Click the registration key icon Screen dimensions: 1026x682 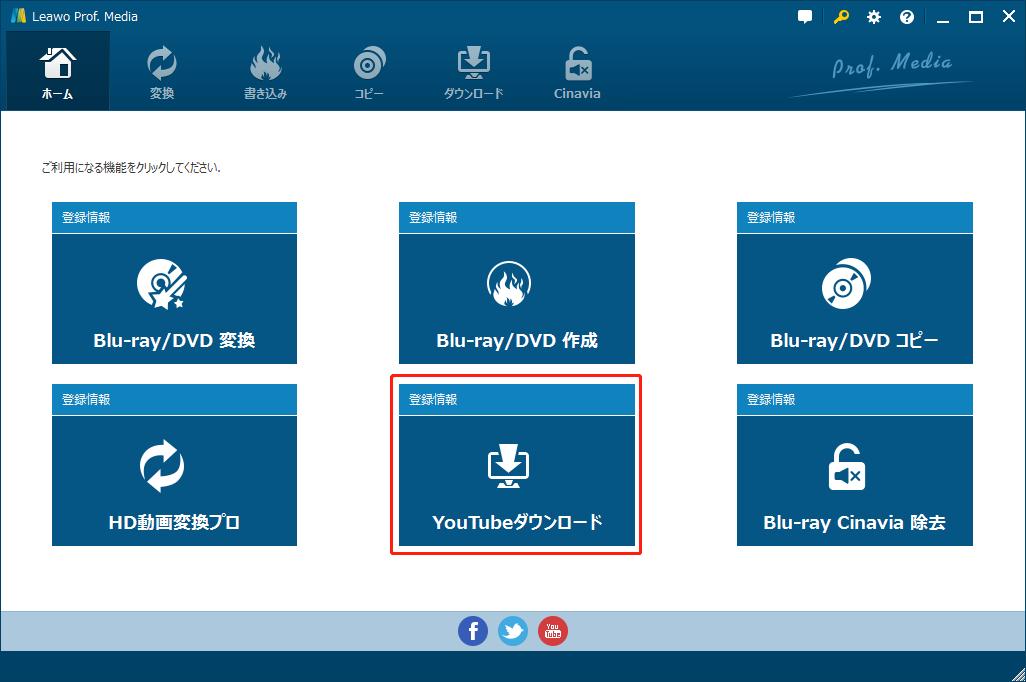(x=839, y=16)
